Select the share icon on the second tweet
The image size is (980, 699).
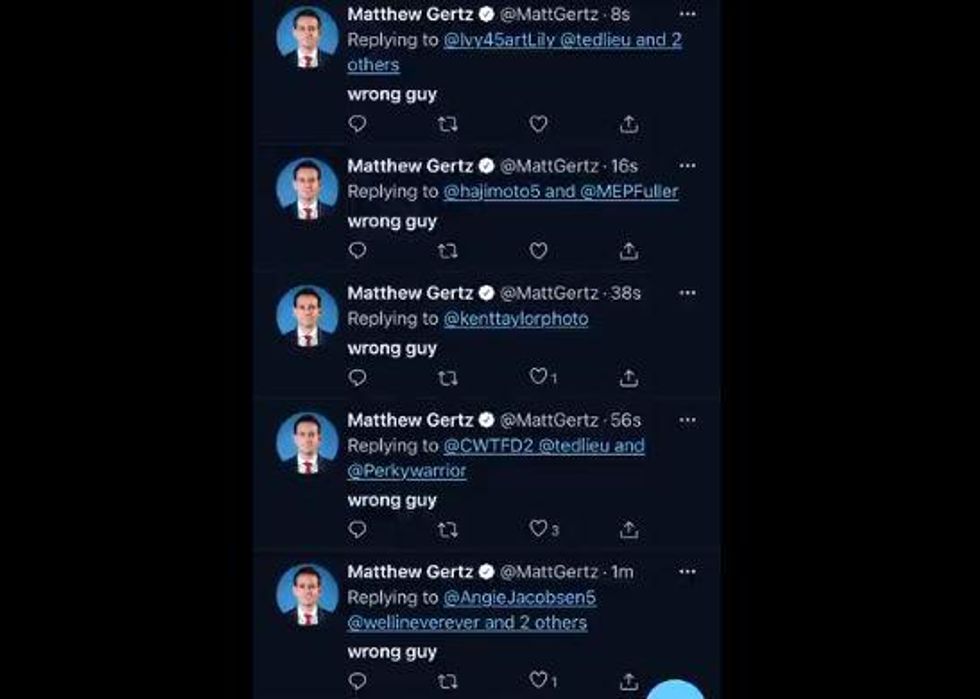[629, 251]
